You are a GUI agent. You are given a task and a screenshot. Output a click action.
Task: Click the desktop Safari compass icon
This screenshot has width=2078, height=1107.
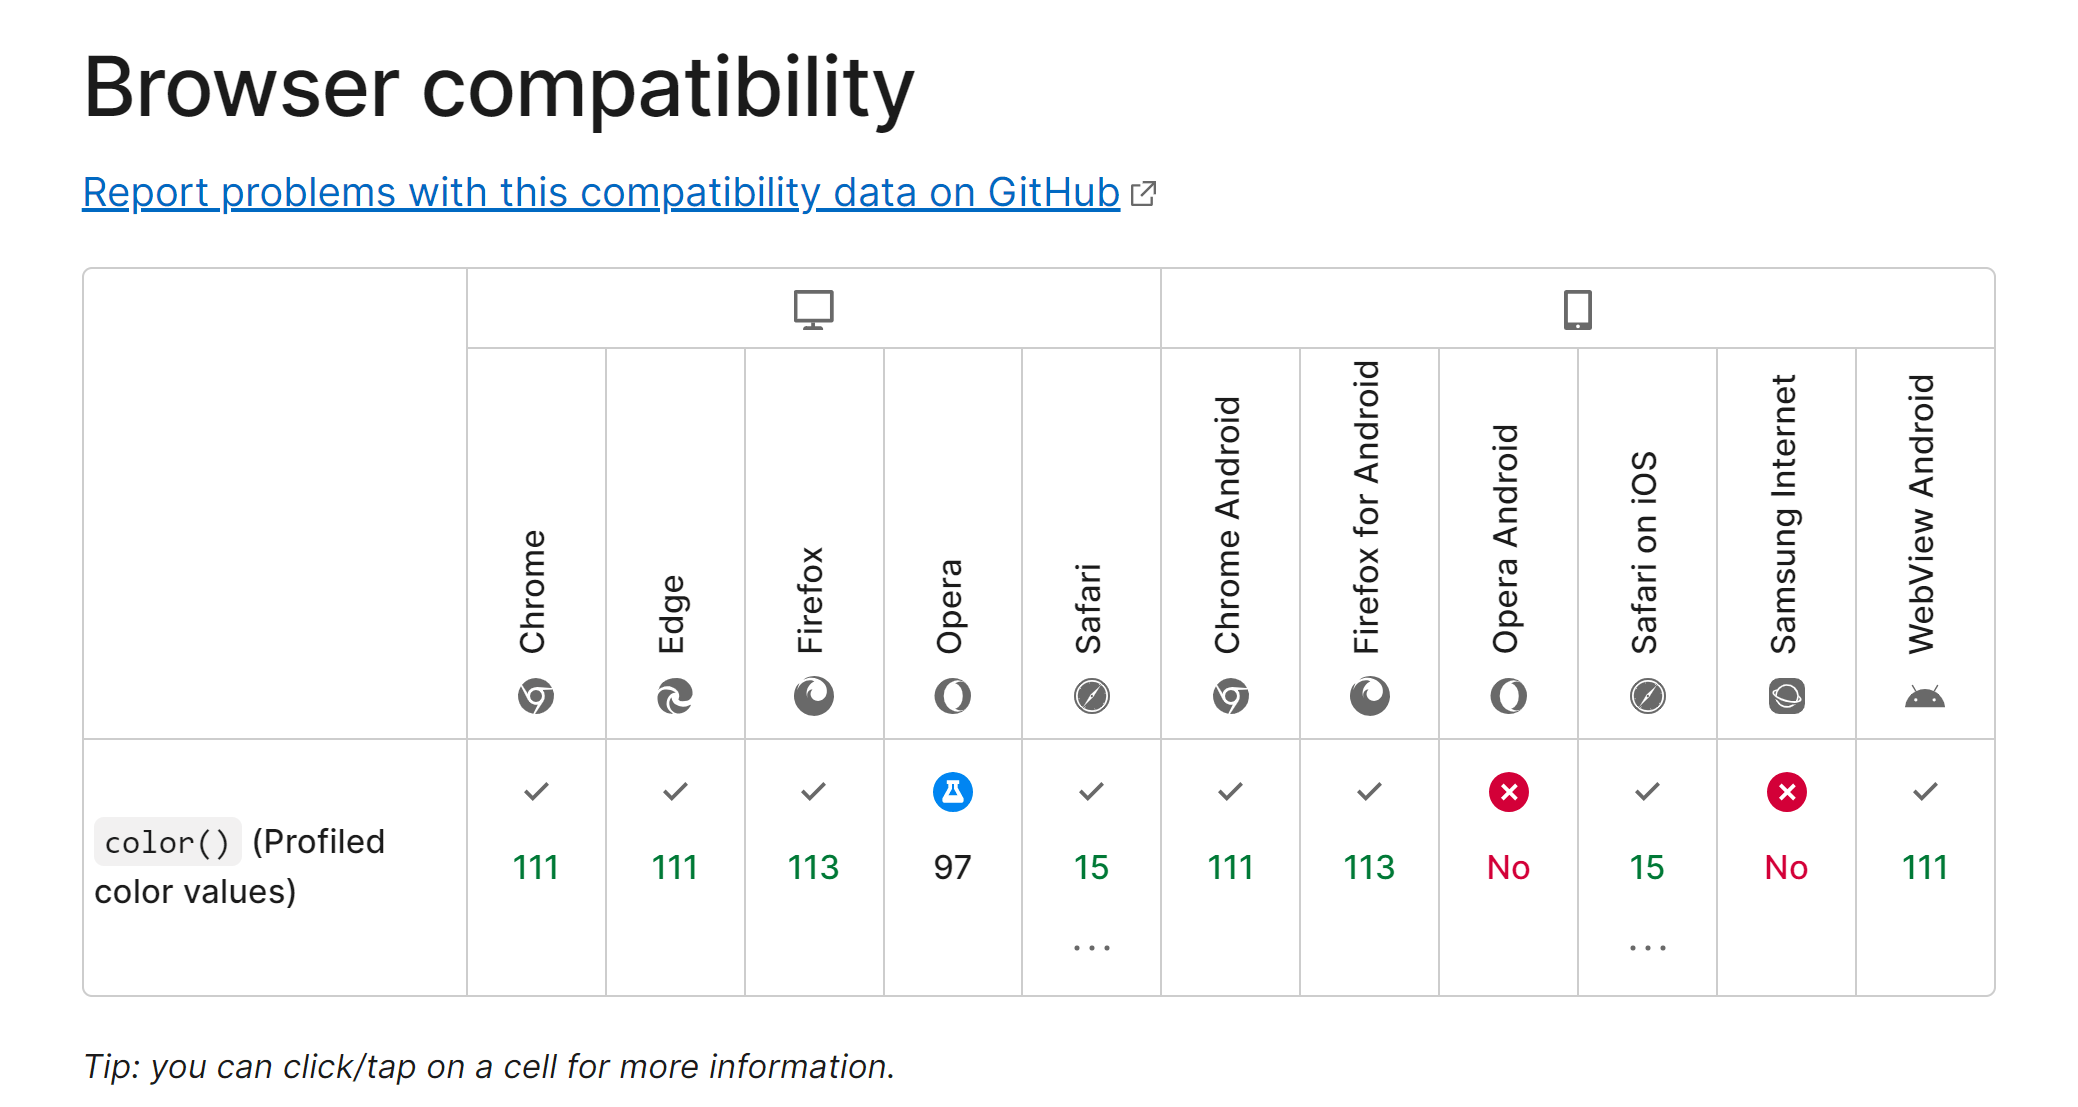coord(1091,696)
